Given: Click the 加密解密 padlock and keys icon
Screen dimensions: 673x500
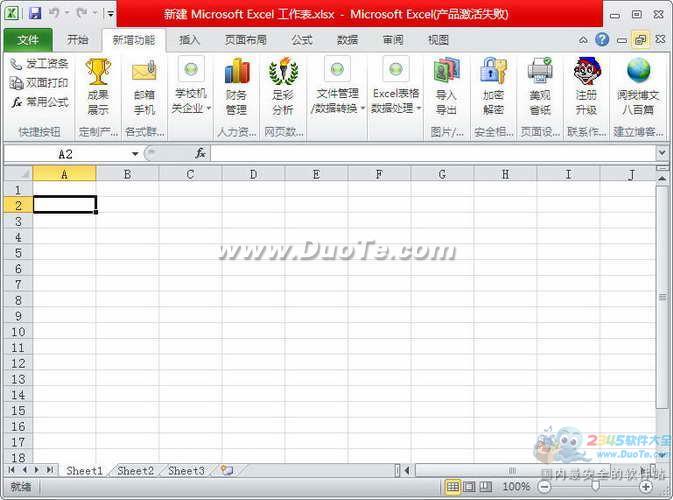Looking at the screenshot, I should (493, 71).
